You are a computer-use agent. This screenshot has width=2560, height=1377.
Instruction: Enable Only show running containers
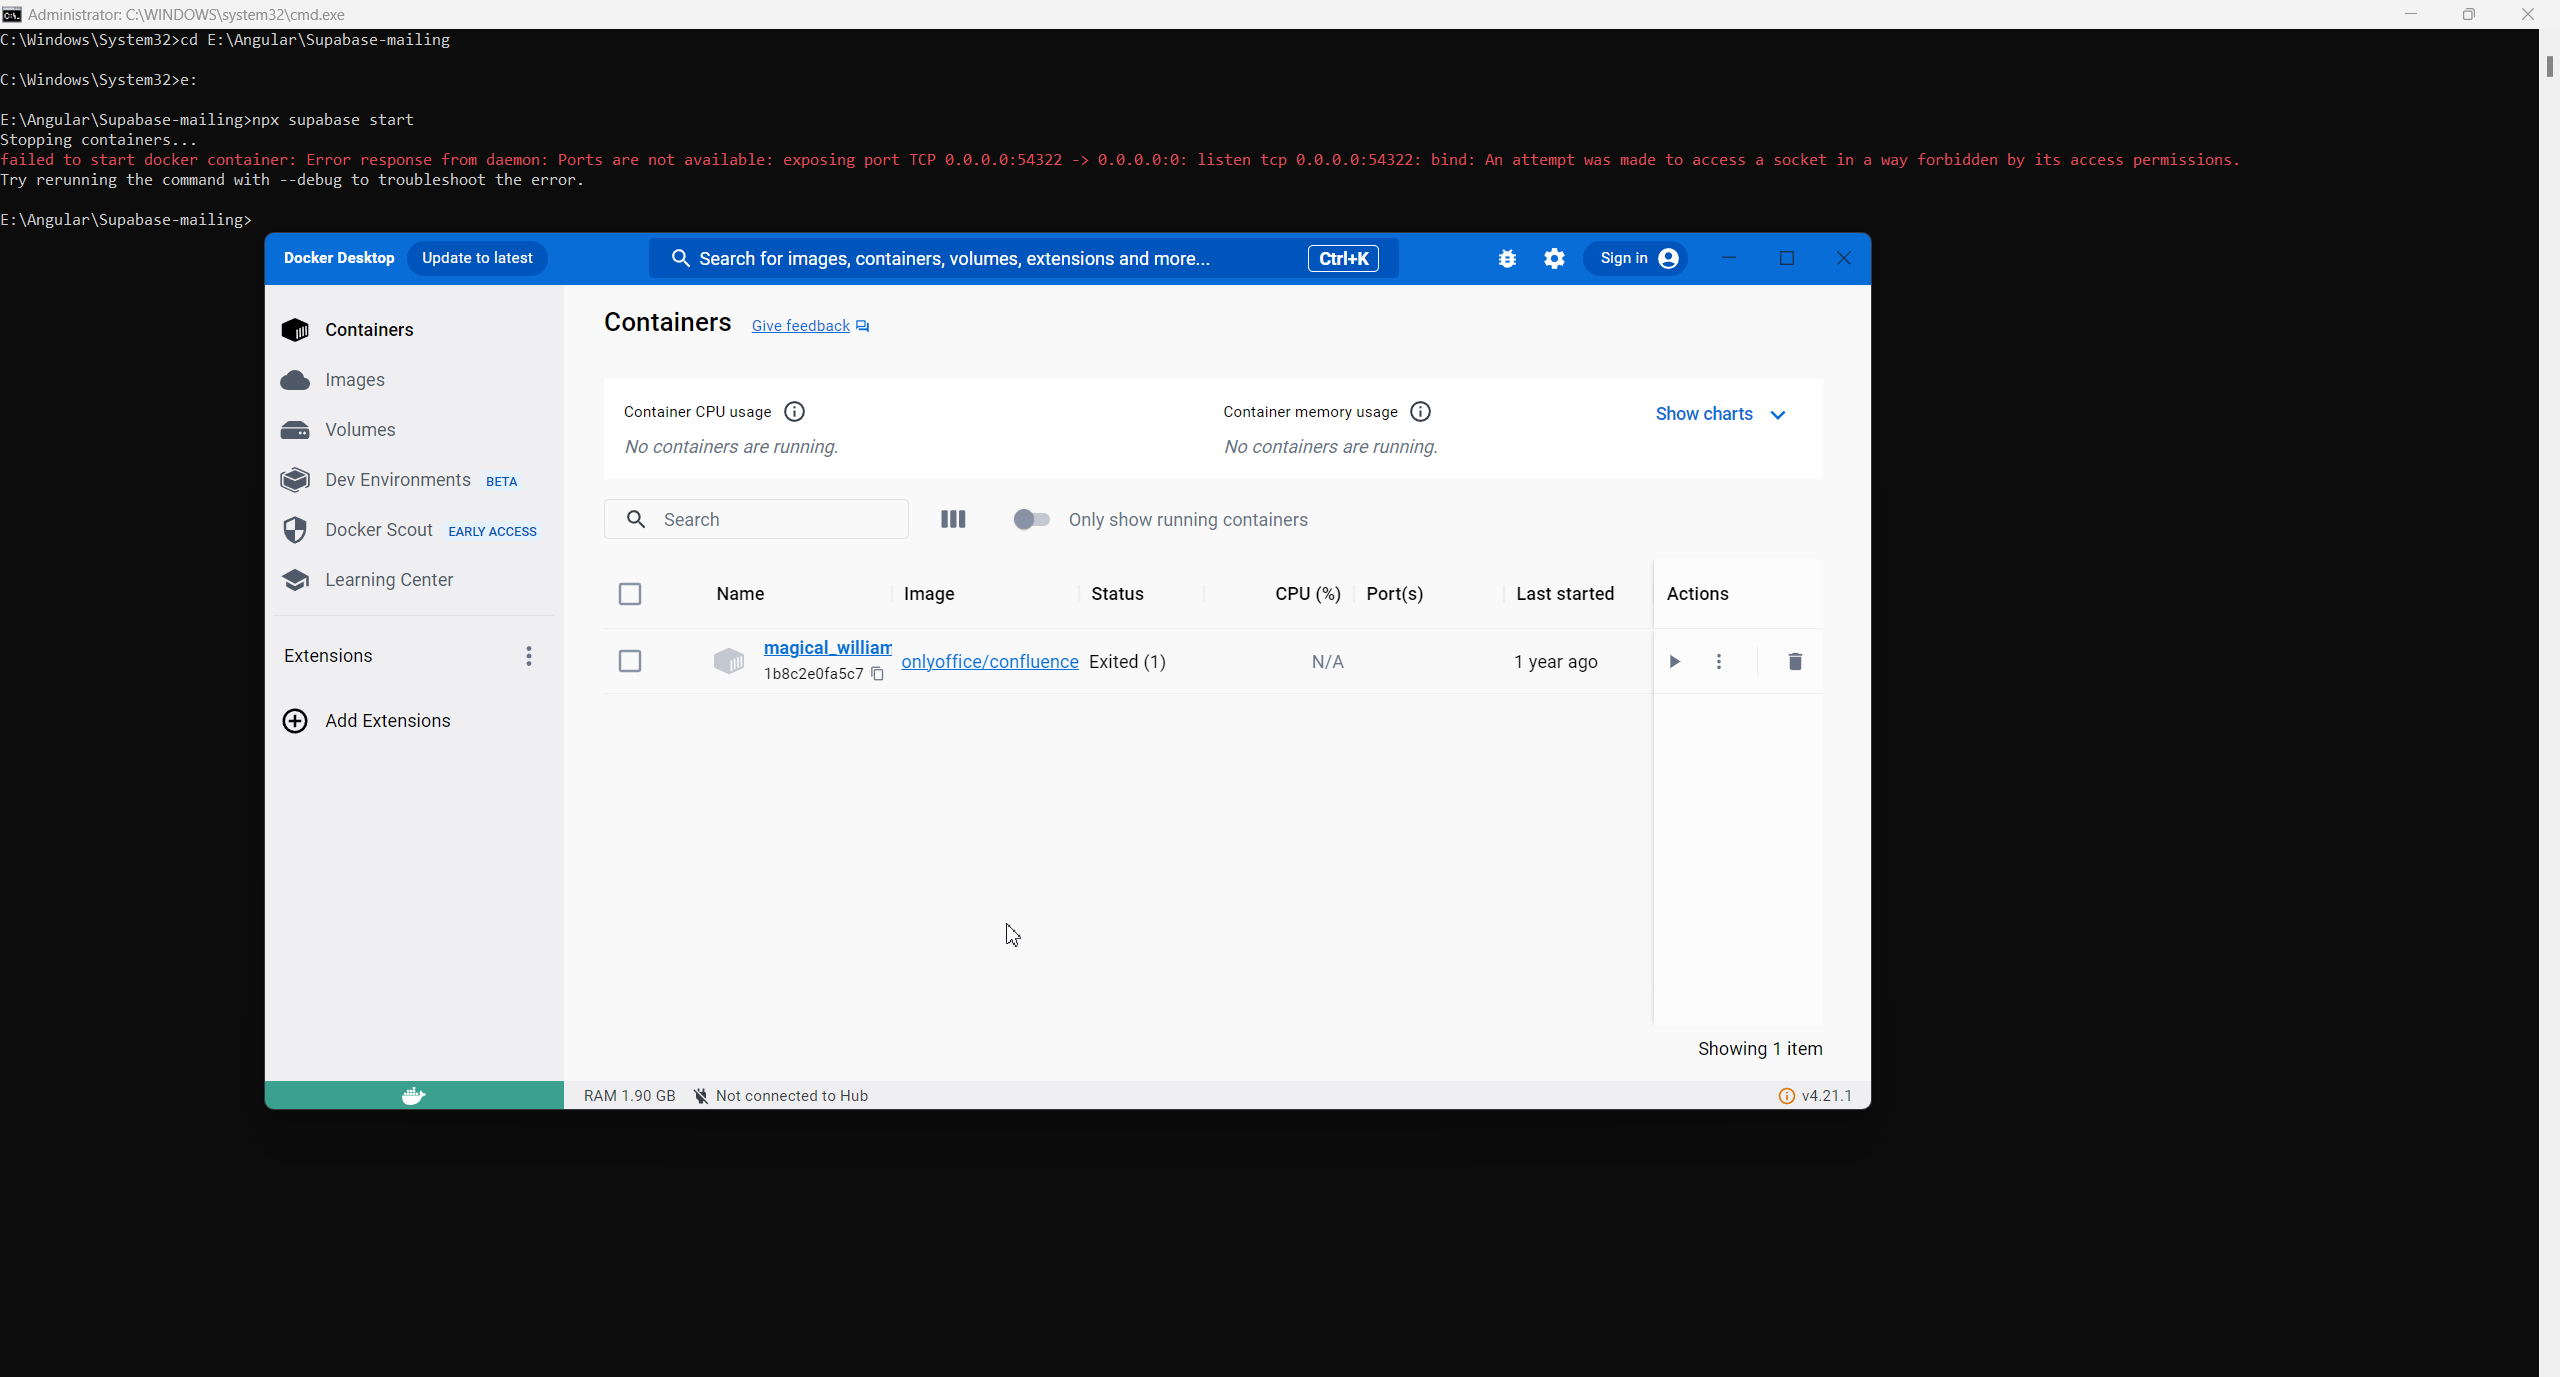point(1031,519)
